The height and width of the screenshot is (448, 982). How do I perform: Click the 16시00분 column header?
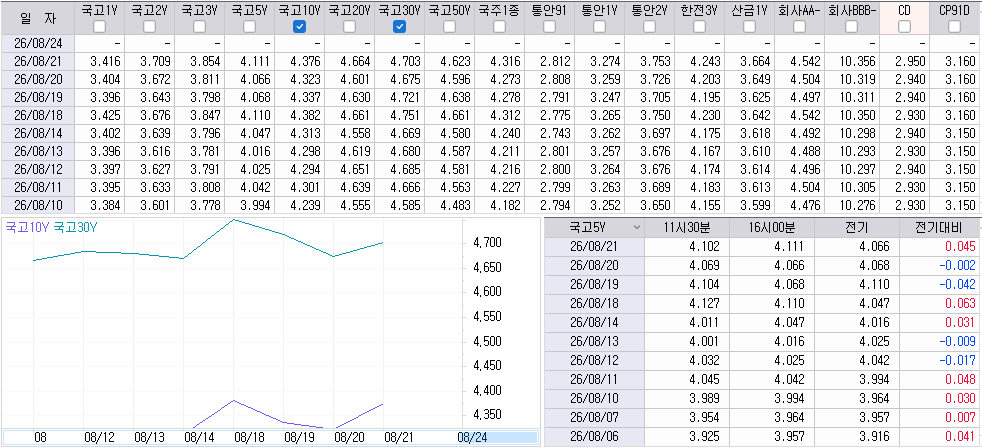click(772, 227)
